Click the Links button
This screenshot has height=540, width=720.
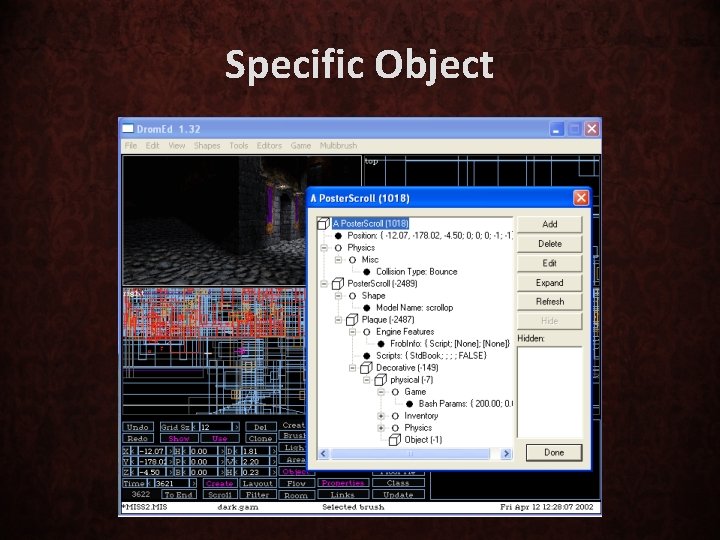[343, 495]
